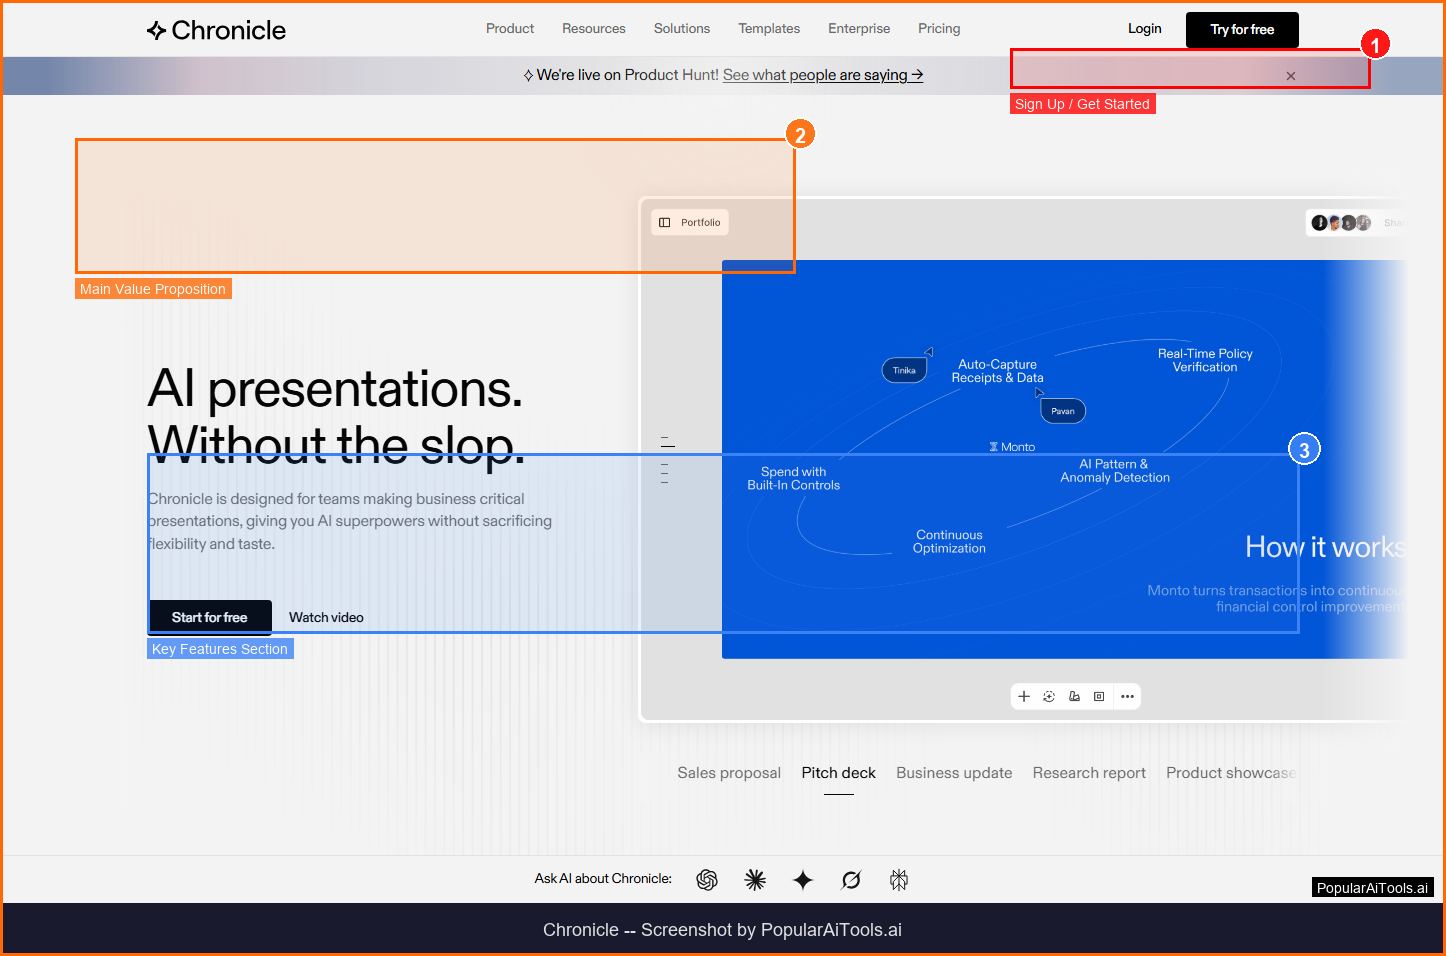Click the ChatGPT logo icon

pyautogui.click(x=707, y=880)
